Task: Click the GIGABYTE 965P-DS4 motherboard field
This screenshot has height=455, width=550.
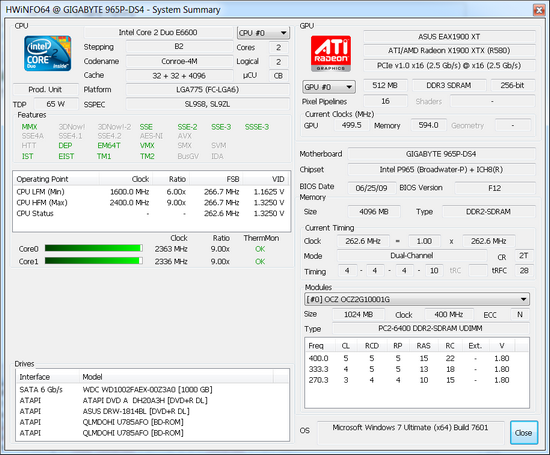Action: (441, 154)
